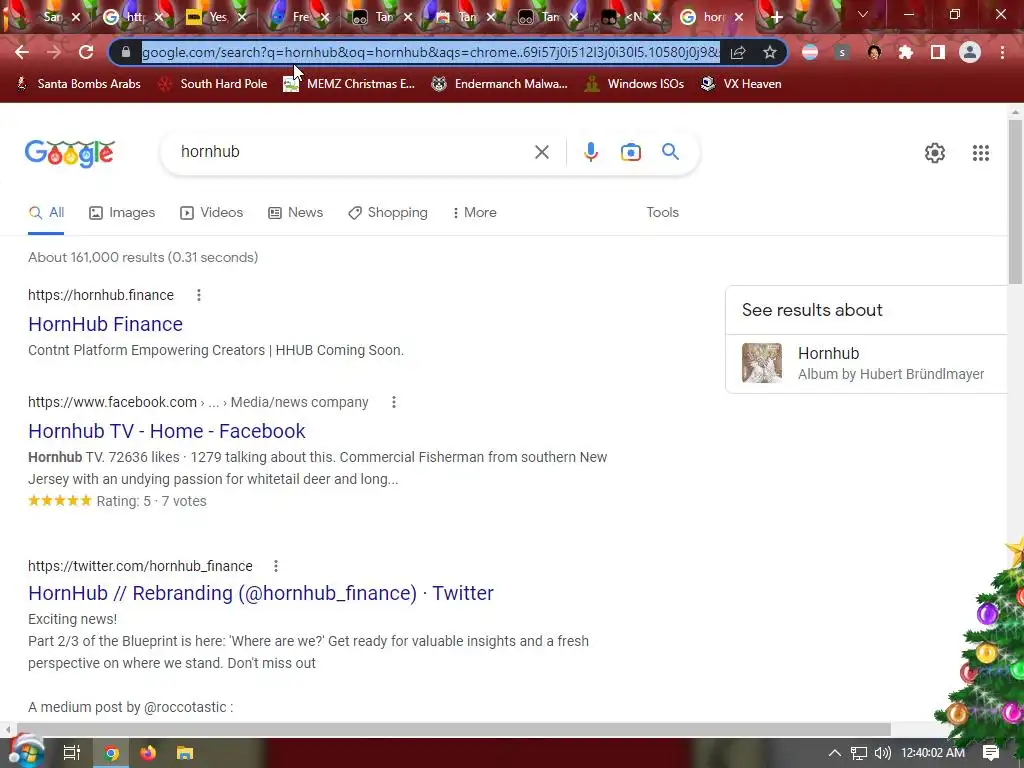
Task: Open options for the twitter.com result
Action: point(276,566)
